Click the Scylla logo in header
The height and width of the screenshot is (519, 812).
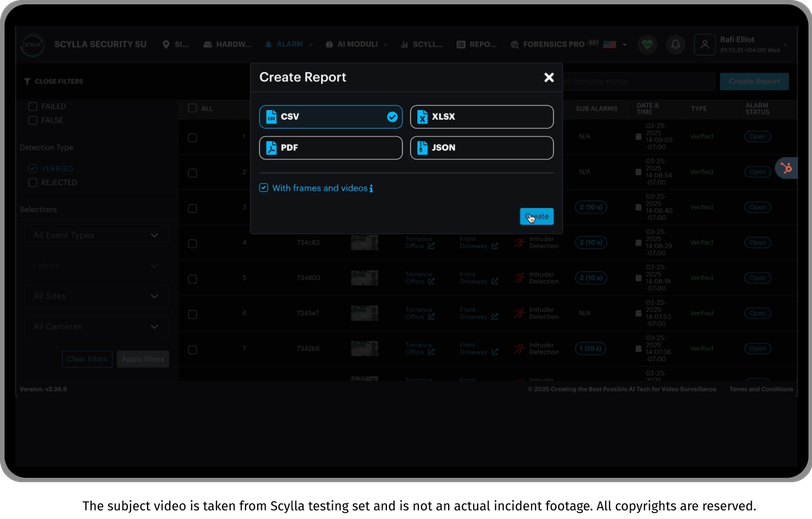[33, 45]
